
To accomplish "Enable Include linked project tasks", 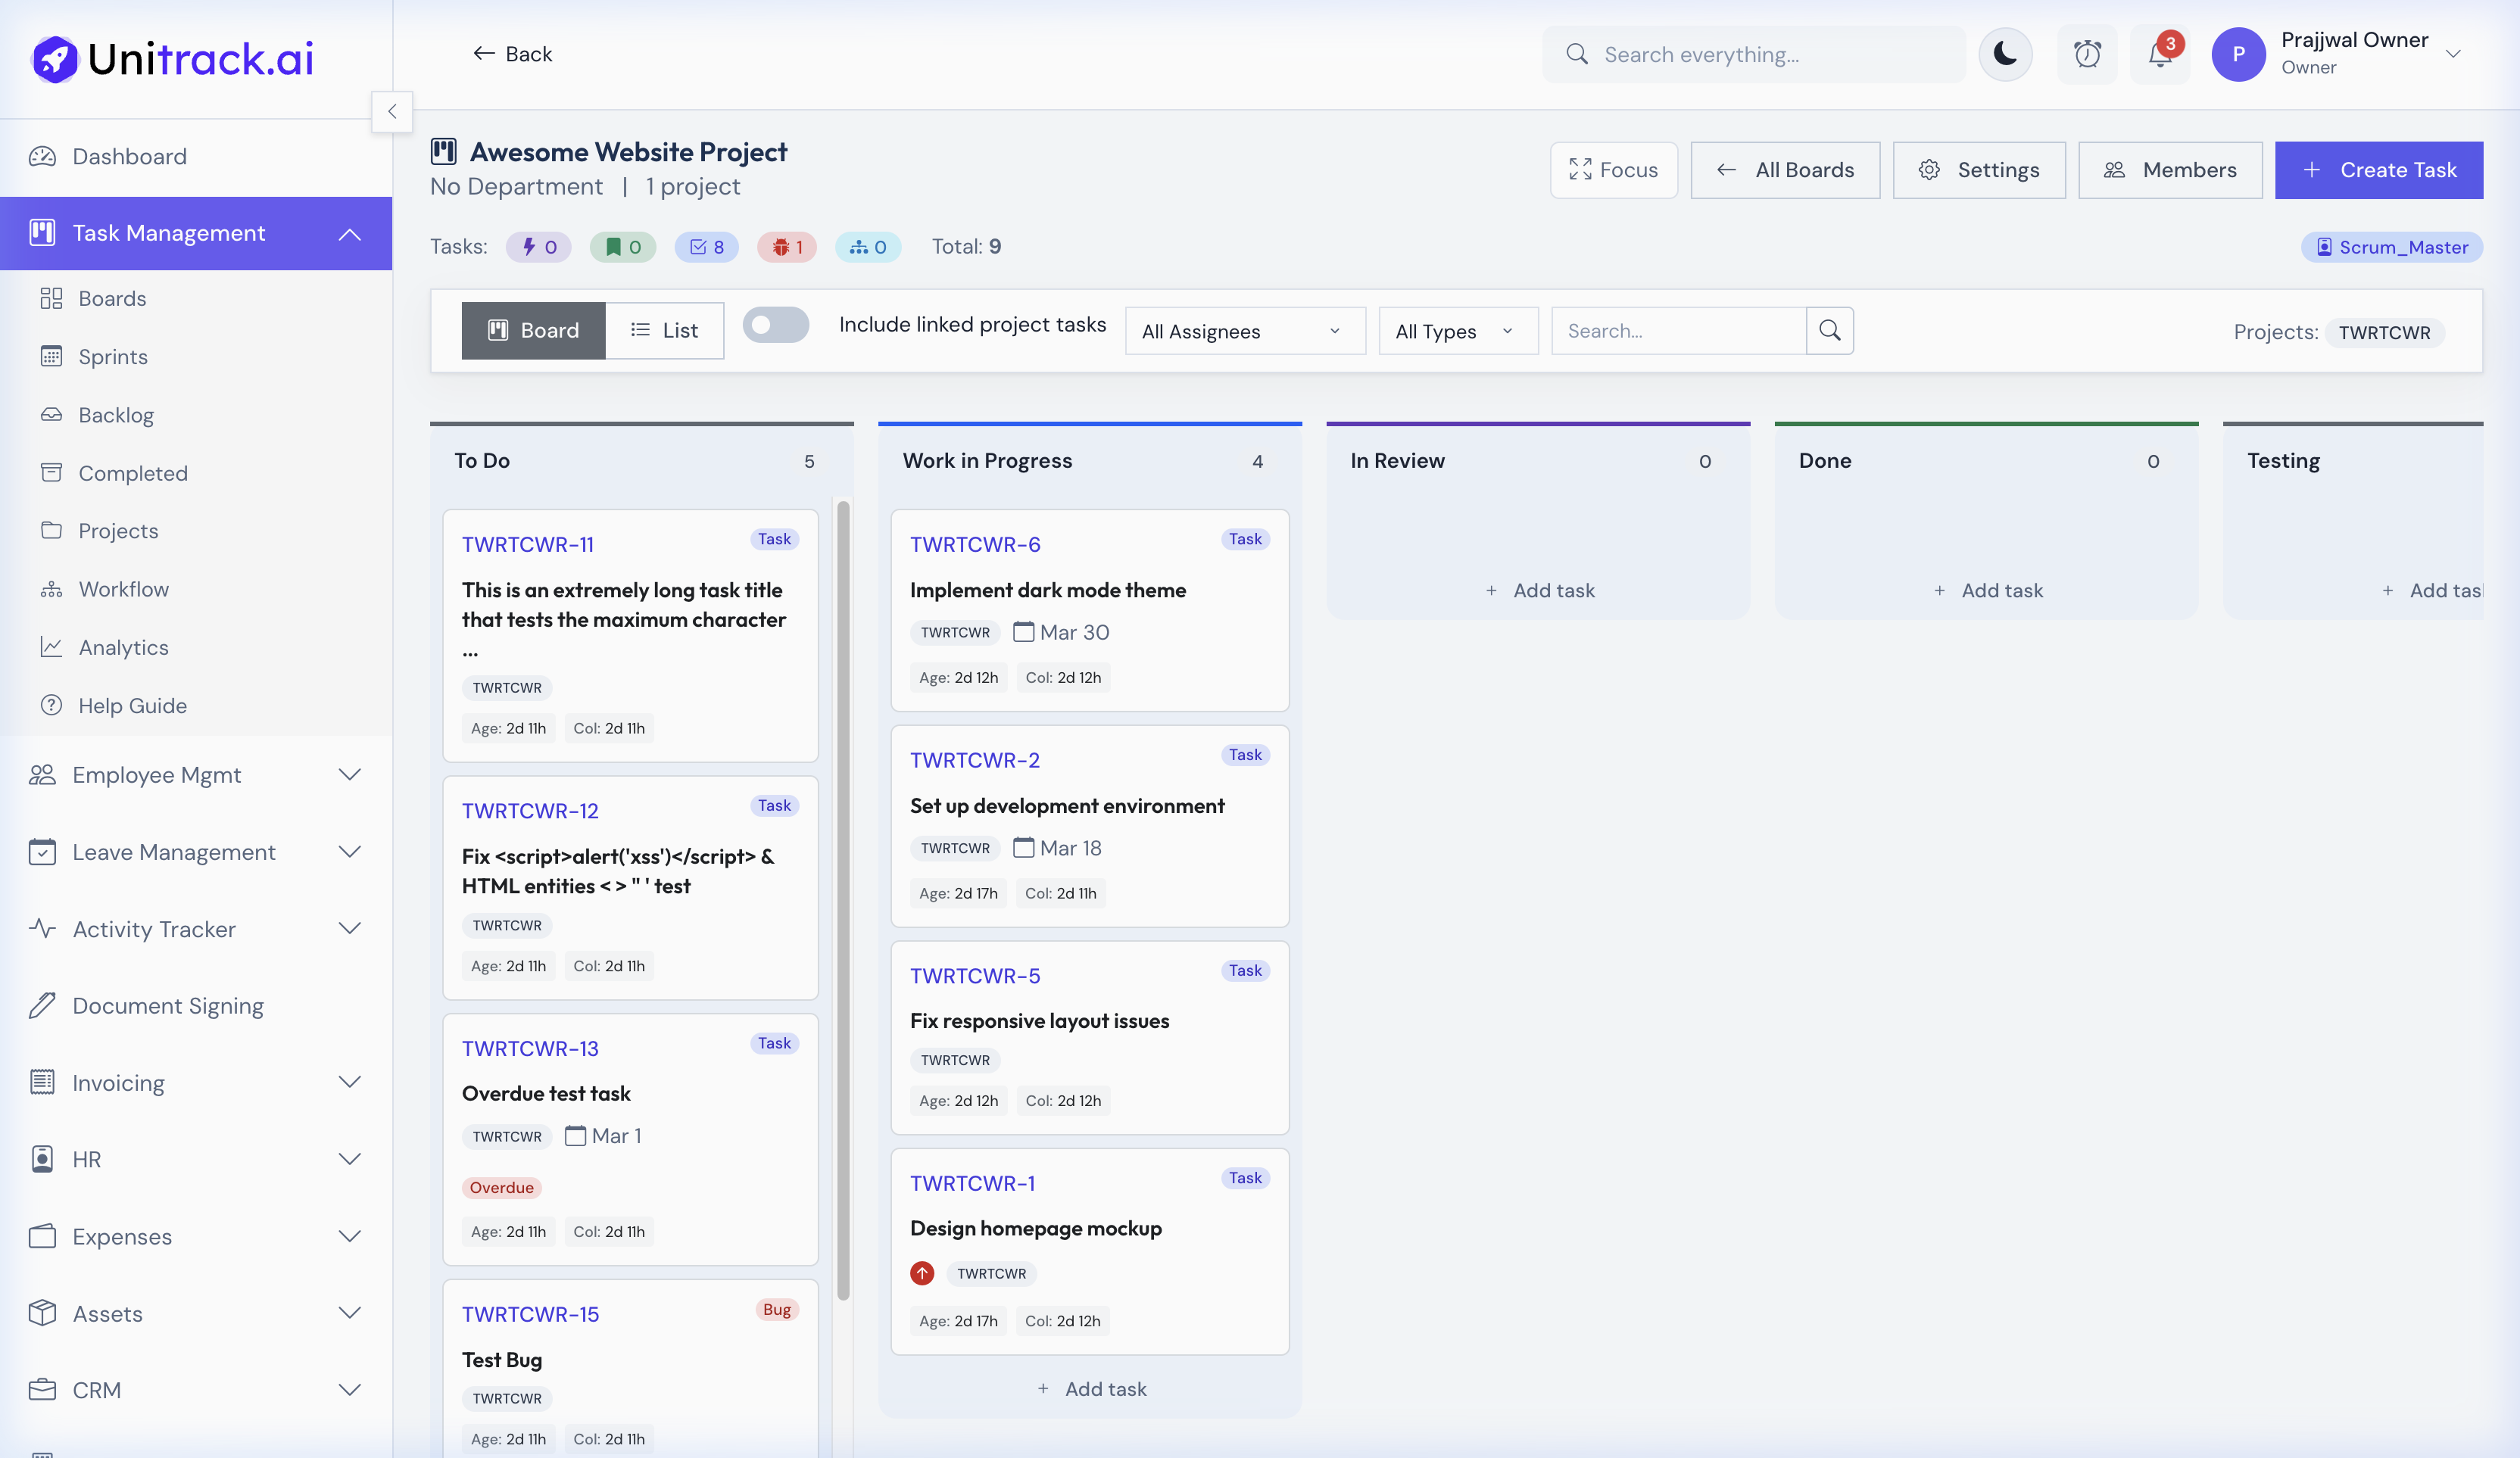I will pyautogui.click(x=775, y=324).
